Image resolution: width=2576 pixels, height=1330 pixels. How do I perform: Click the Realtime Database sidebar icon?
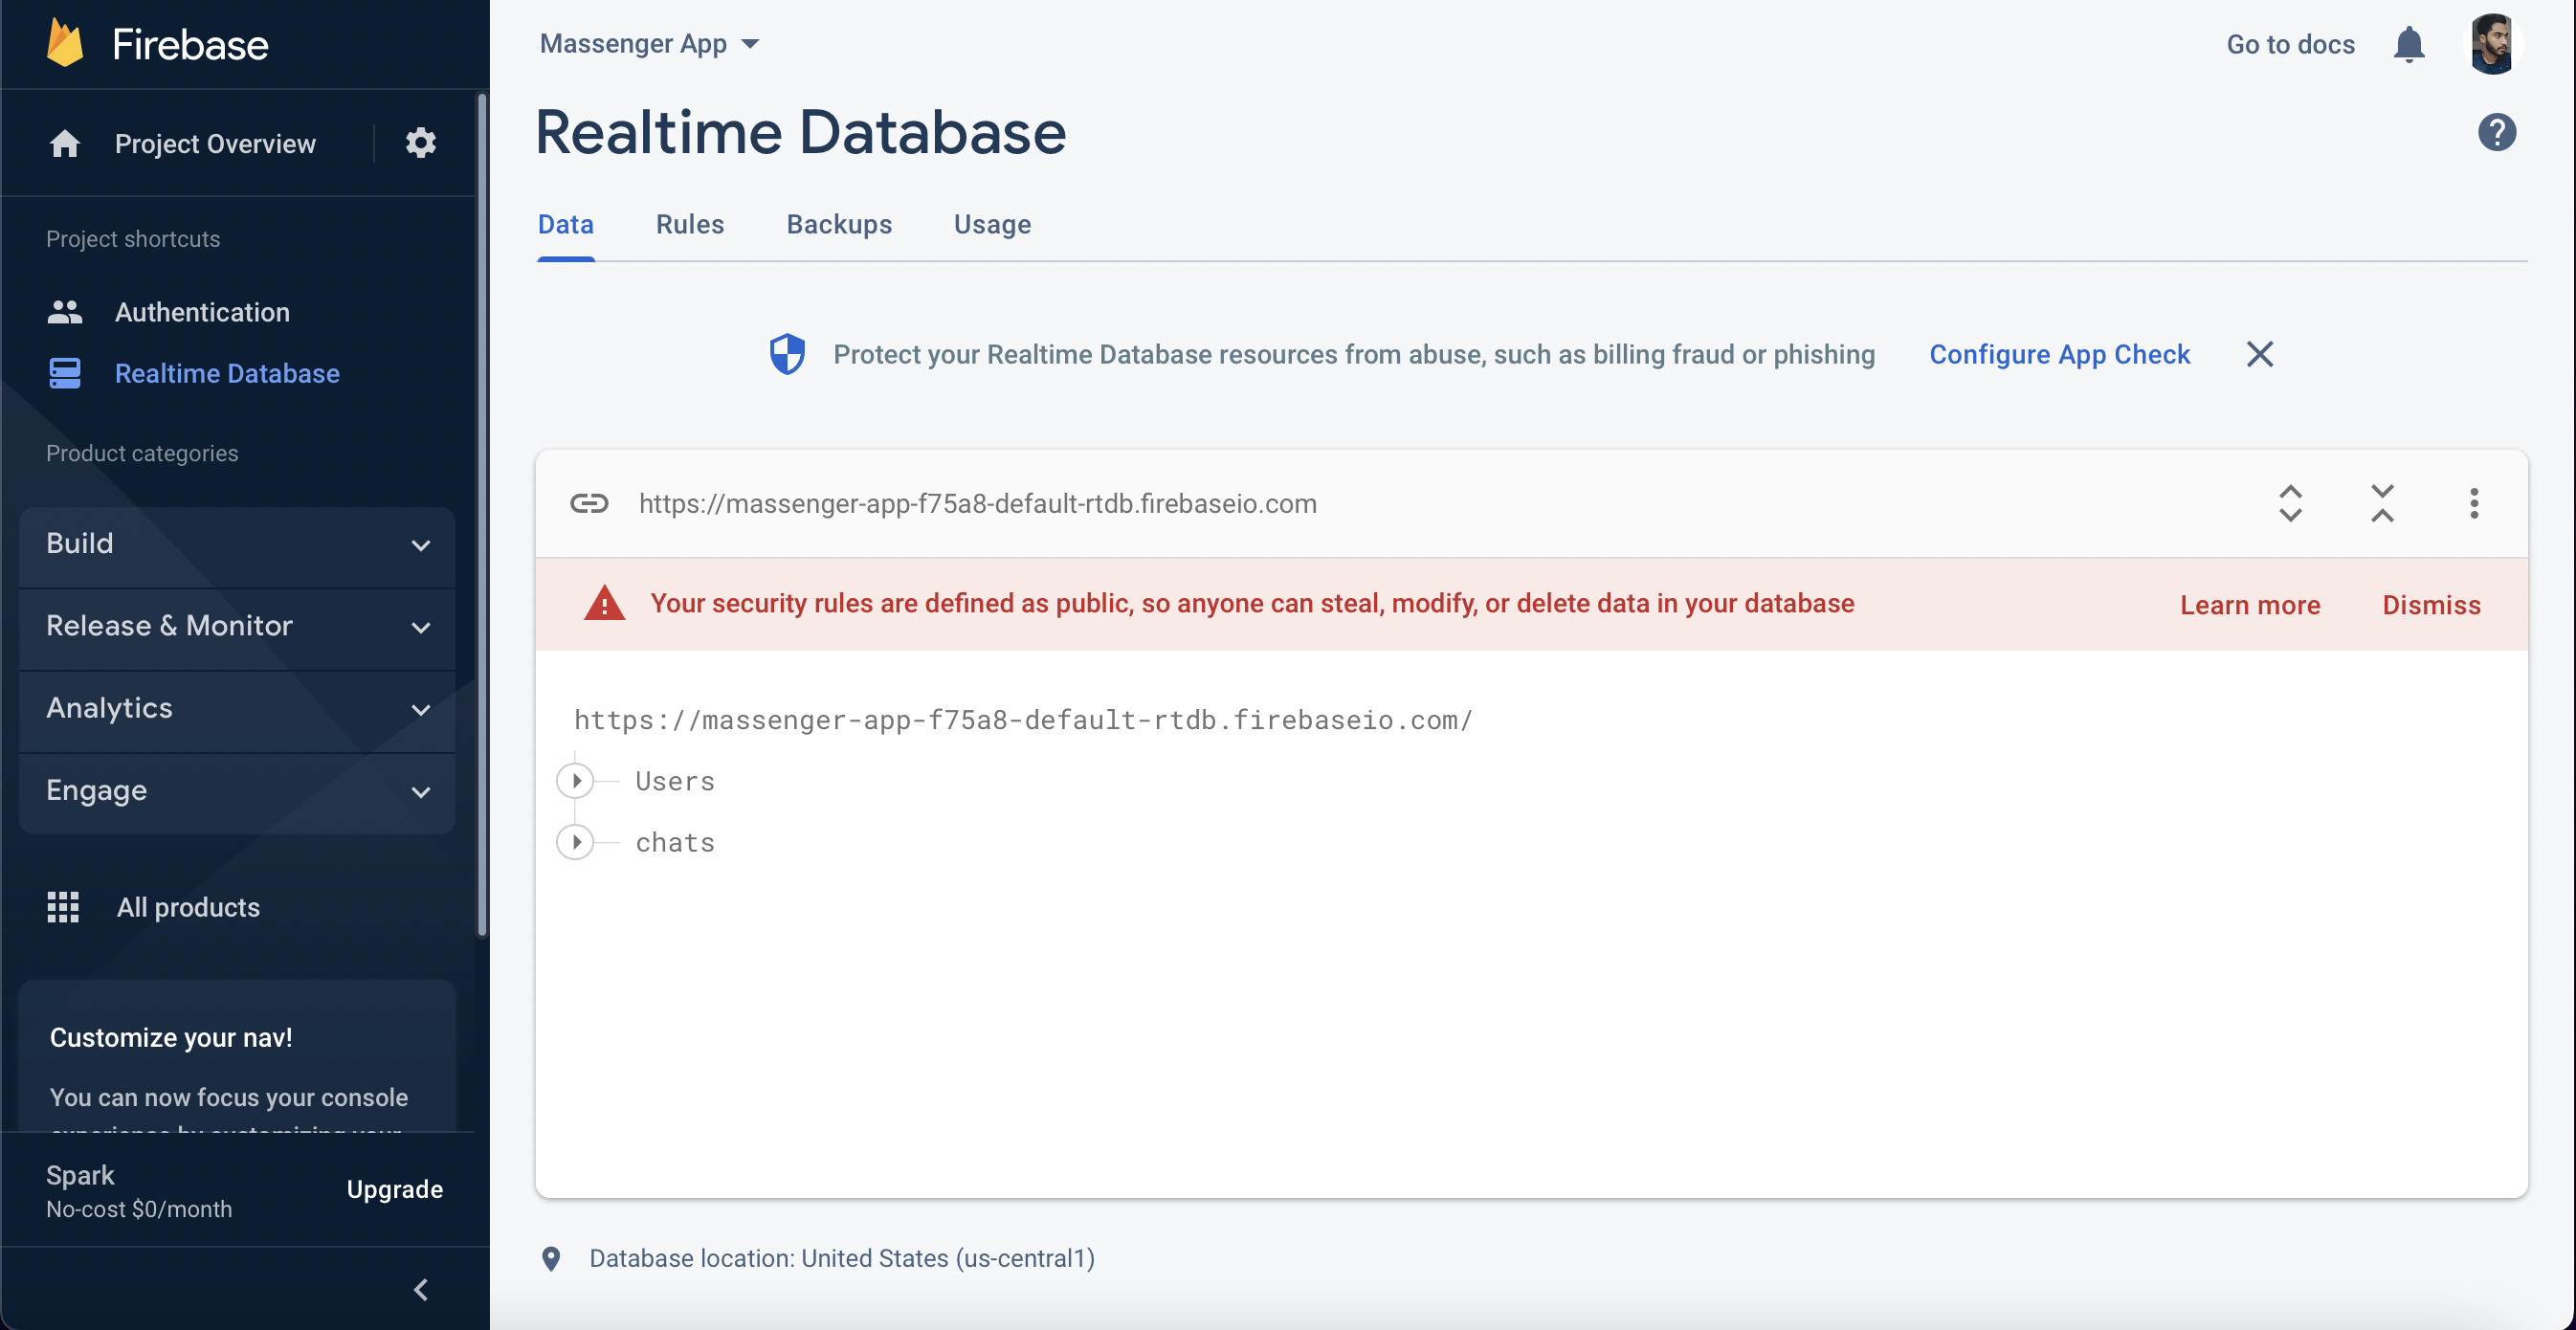tap(63, 372)
